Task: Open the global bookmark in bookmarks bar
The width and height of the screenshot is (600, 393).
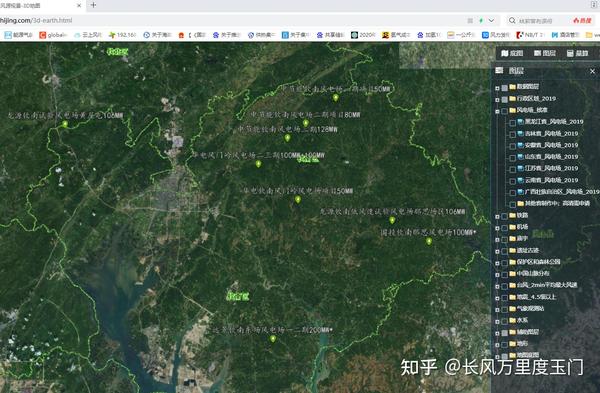Action: [x=53, y=35]
